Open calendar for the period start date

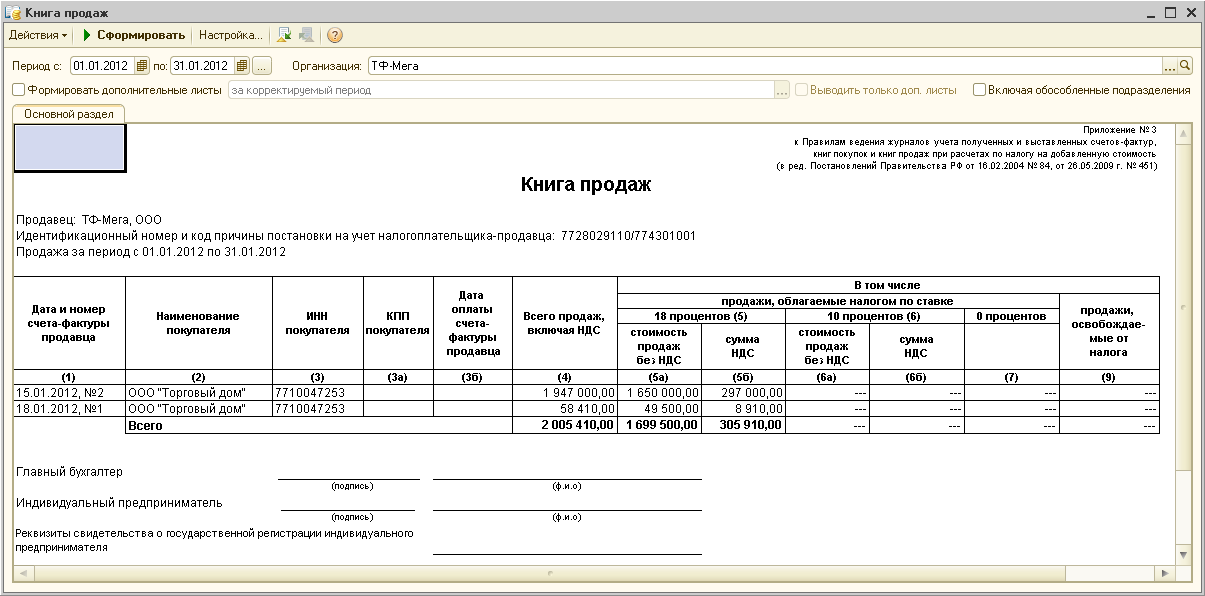pyautogui.click(x=142, y=66)
